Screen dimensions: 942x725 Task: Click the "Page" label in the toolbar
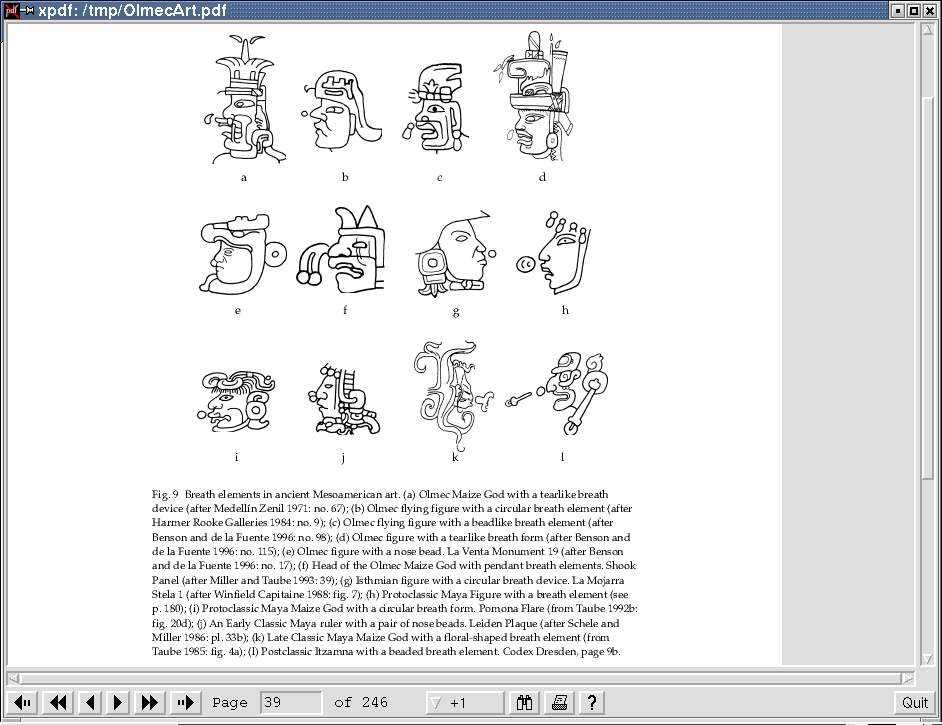tap(229, 703)
